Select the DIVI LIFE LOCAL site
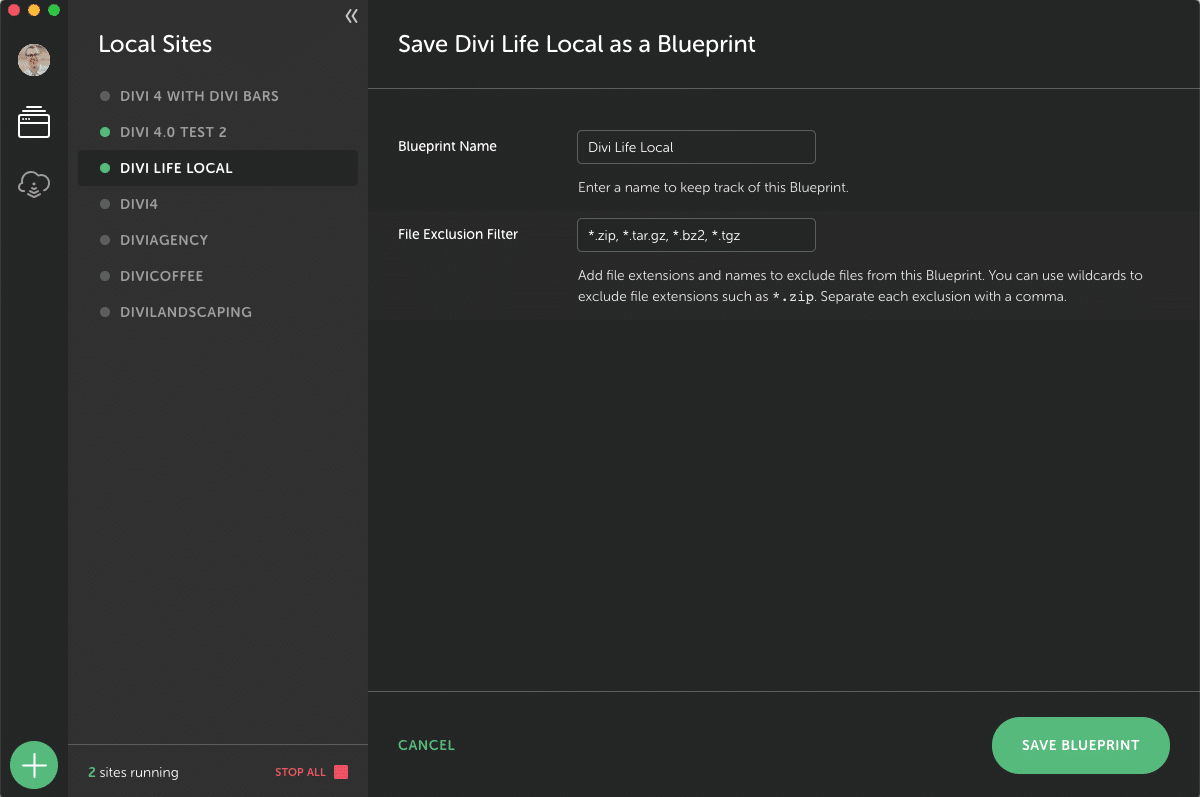The image size is (1200, 797). point(176,168)
